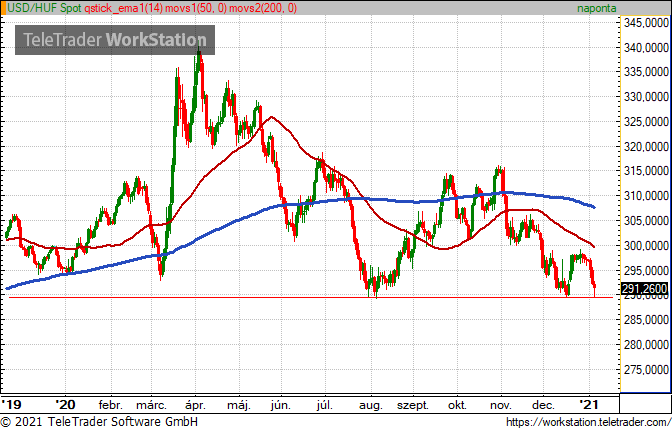Viewport: 672px width, 431px height.
Task: Click the okt. month label
Action: (x=457, y=405)
